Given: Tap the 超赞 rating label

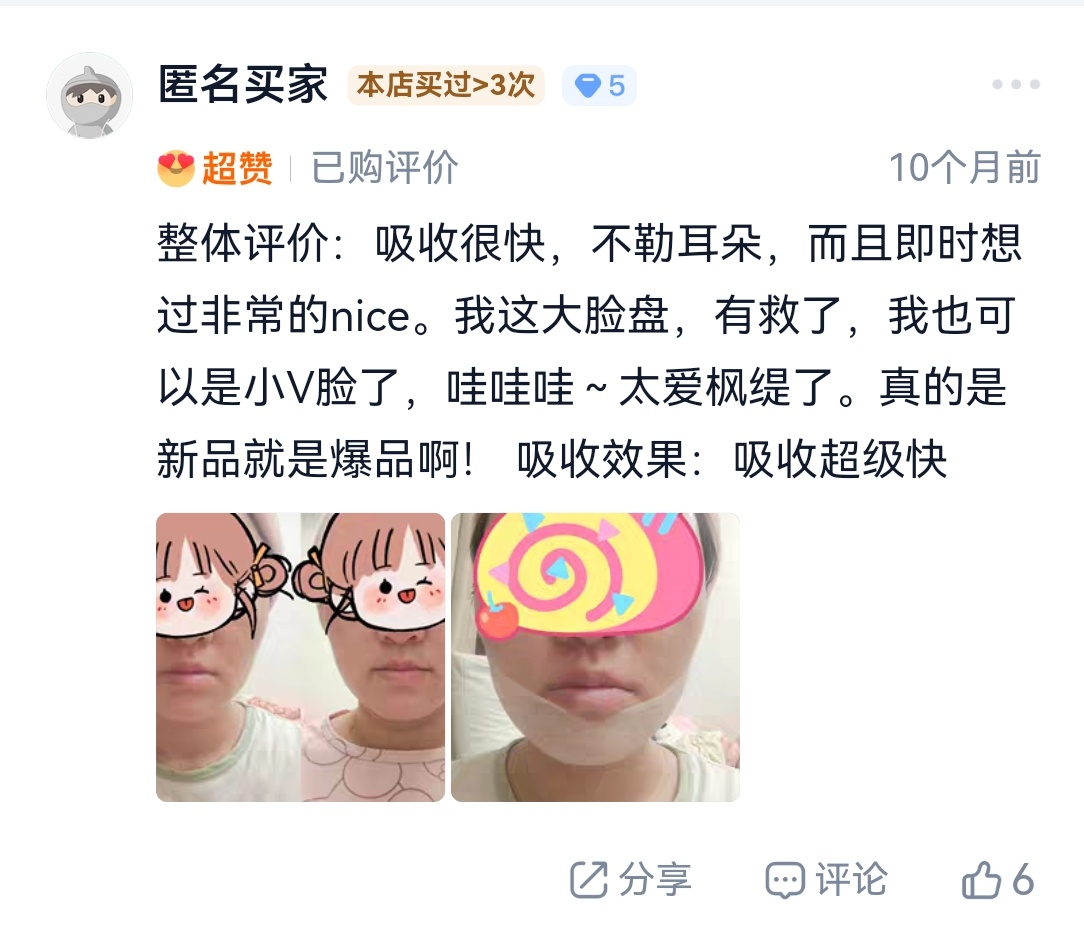Looking at the screenshot, I should coord(237,168).
